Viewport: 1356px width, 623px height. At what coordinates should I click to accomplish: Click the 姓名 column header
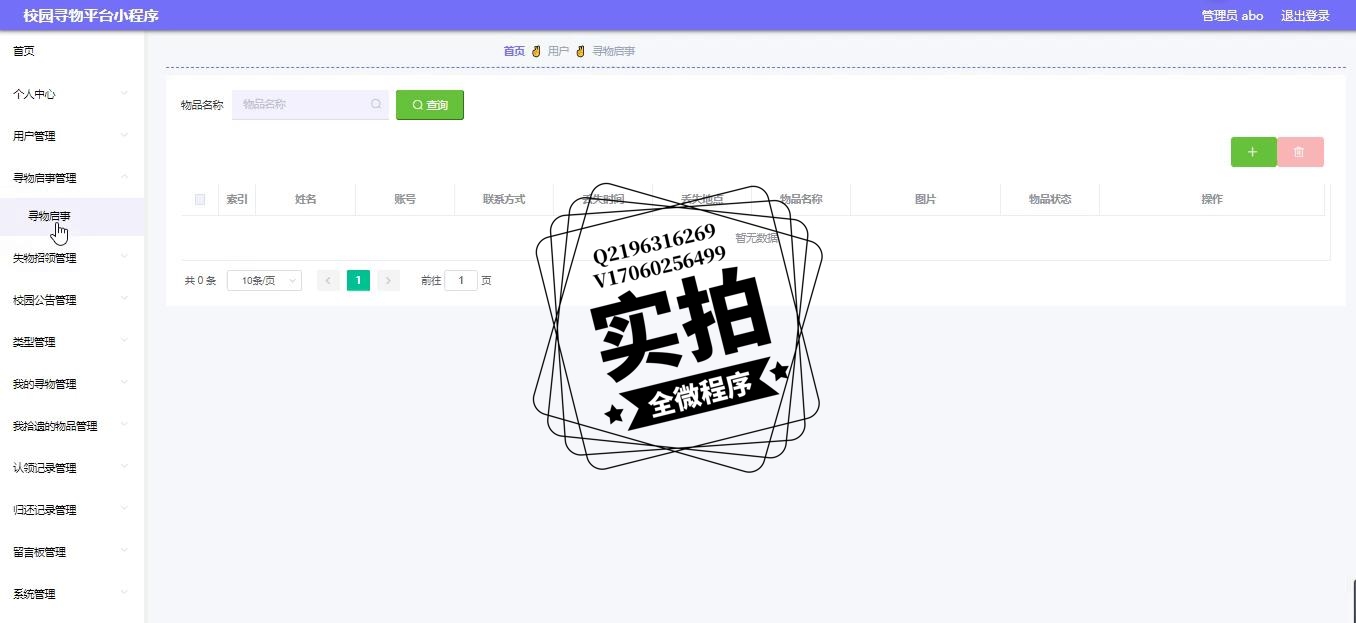(x=306, y=200)
